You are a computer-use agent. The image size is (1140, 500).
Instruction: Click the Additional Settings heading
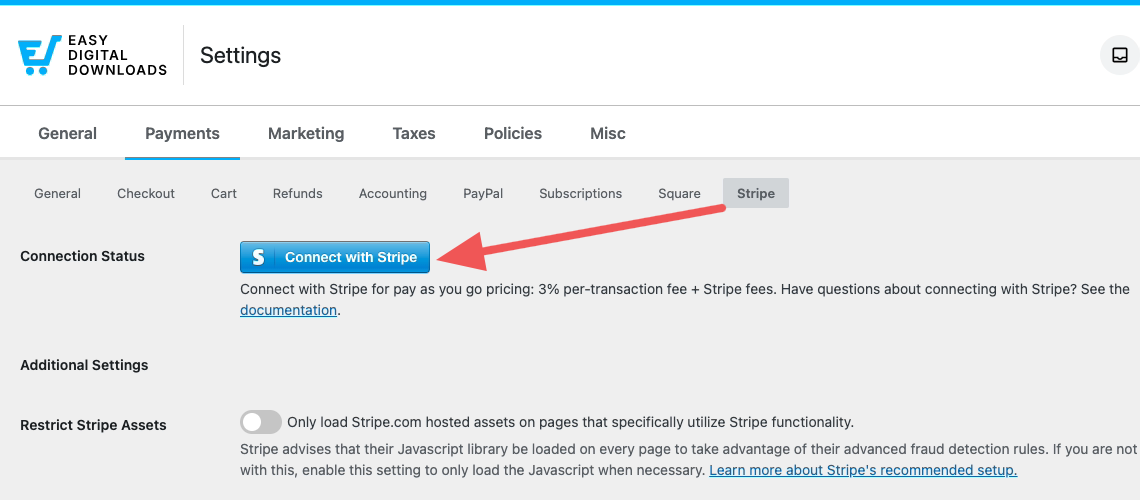click(x=84, y=365)
